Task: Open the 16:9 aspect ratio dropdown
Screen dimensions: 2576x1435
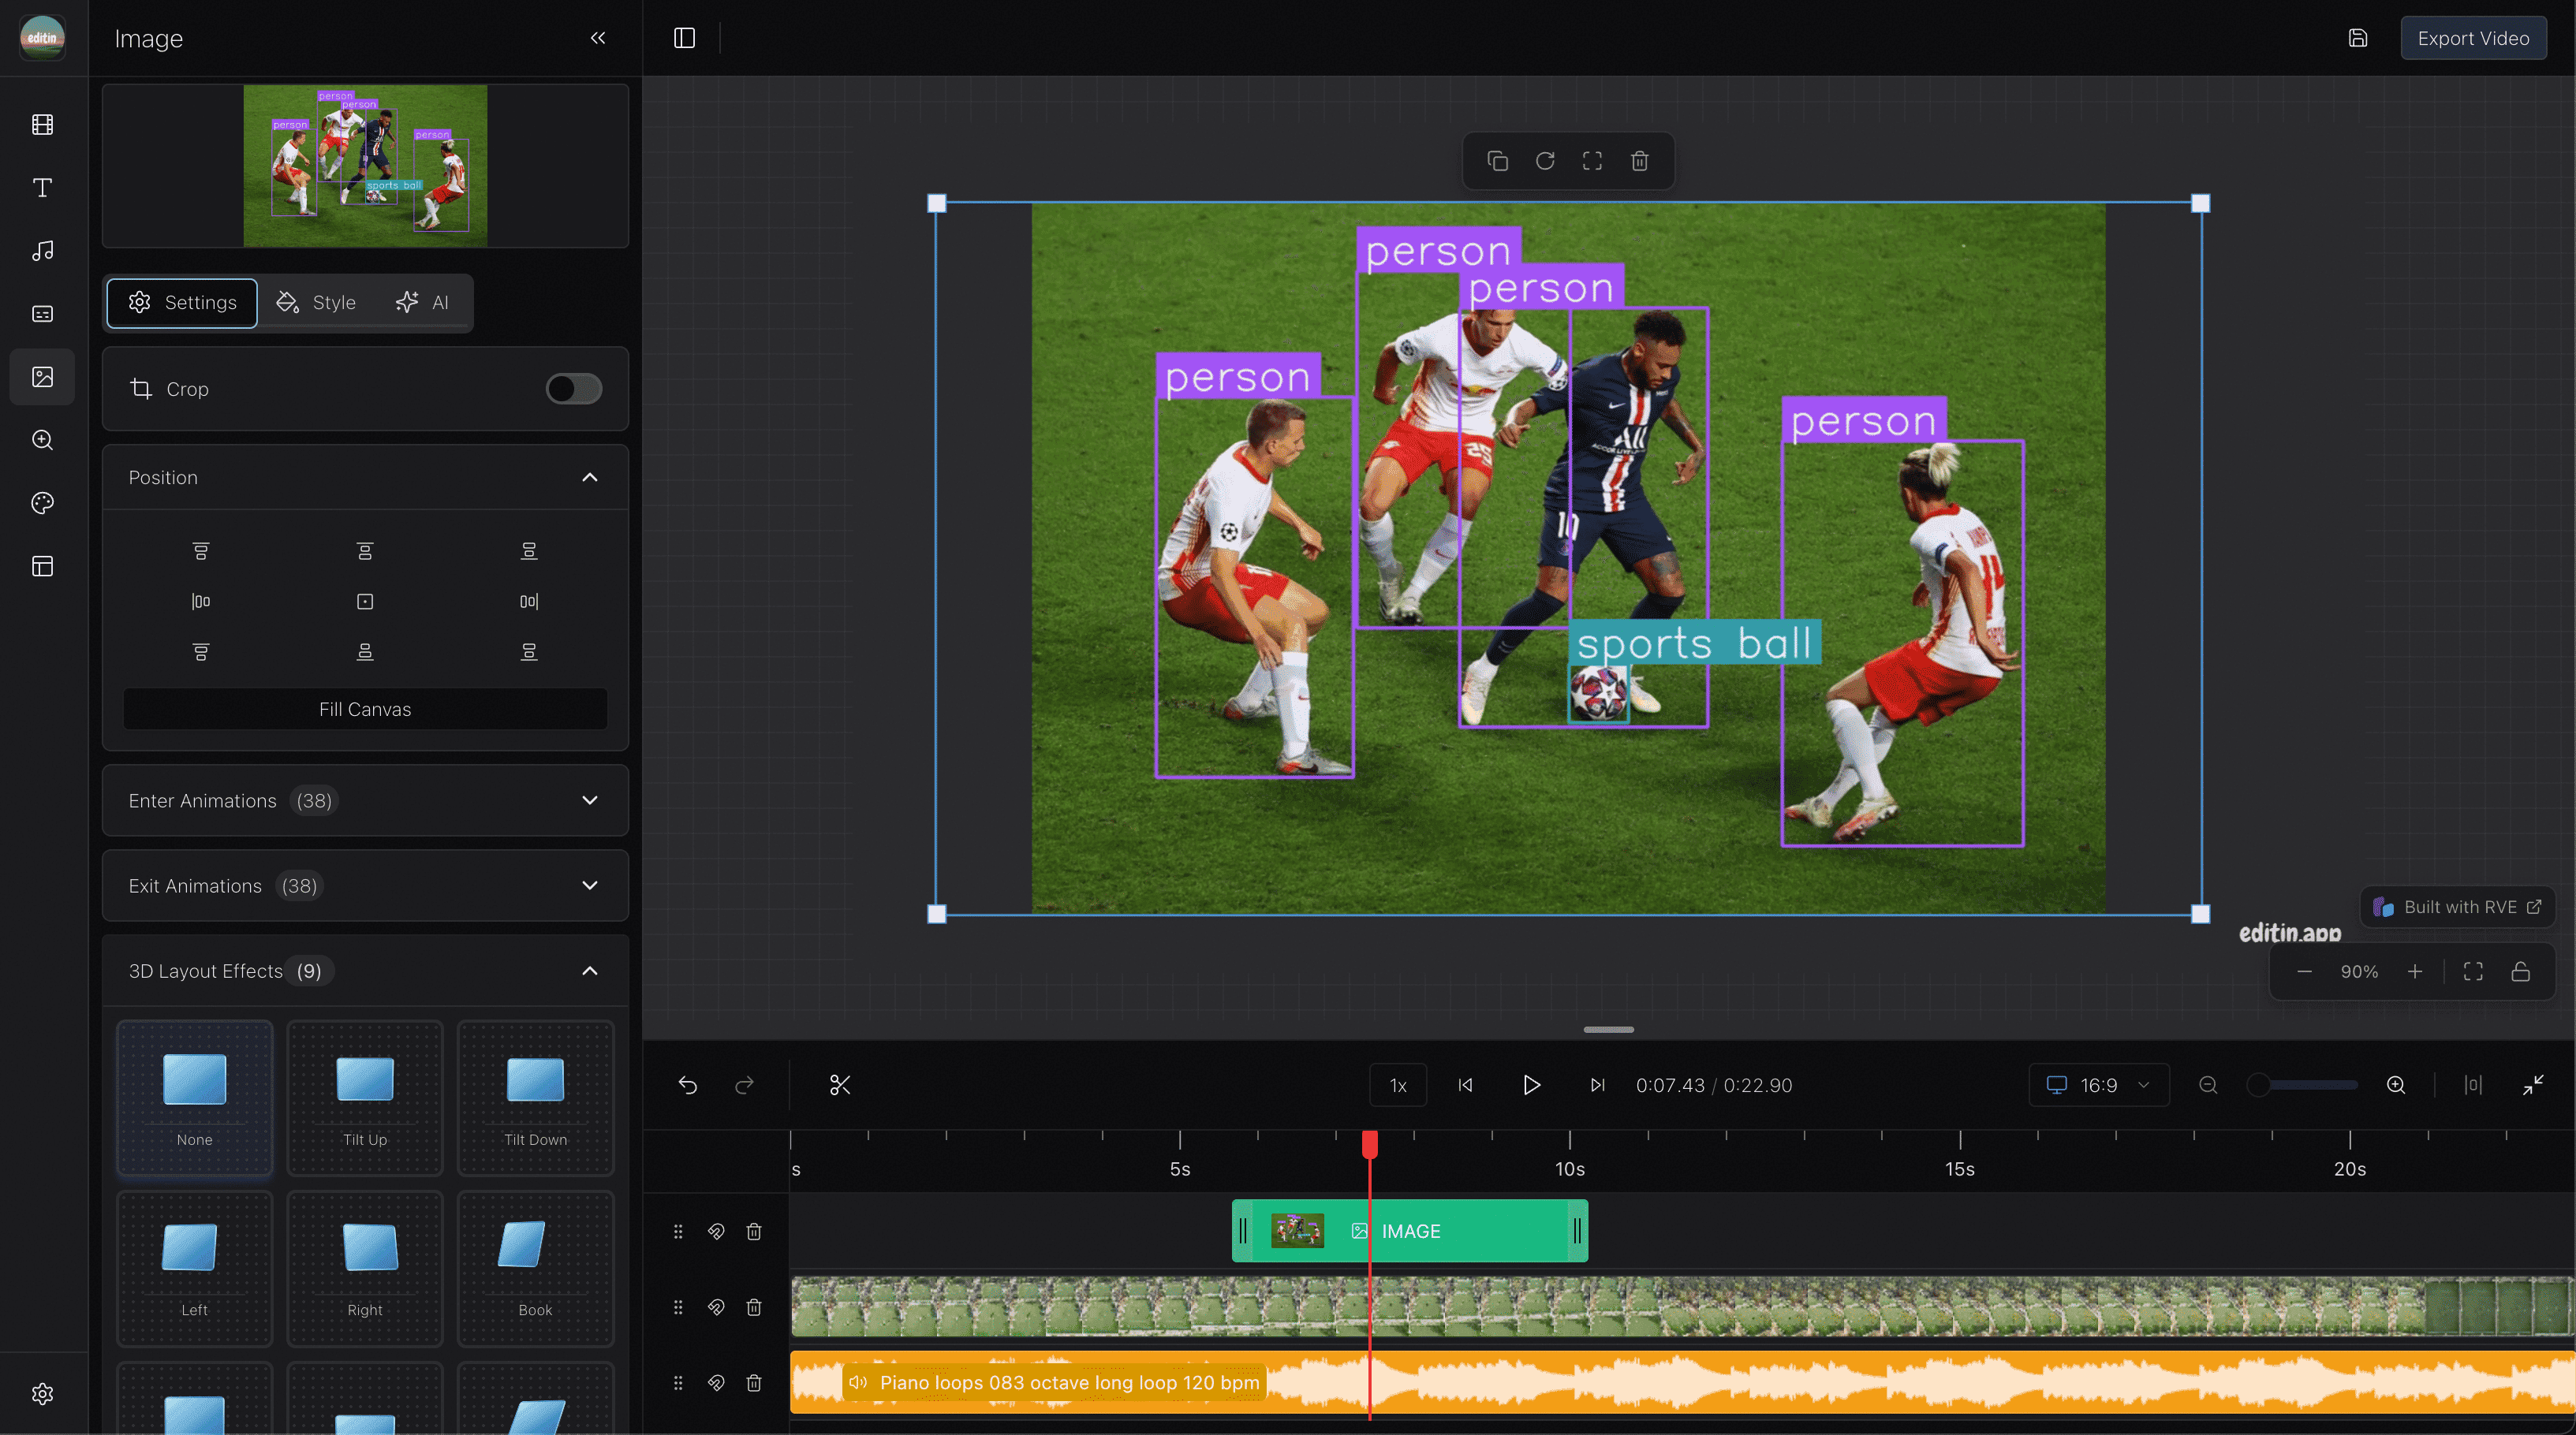Action: [x=2099, y=1085]
